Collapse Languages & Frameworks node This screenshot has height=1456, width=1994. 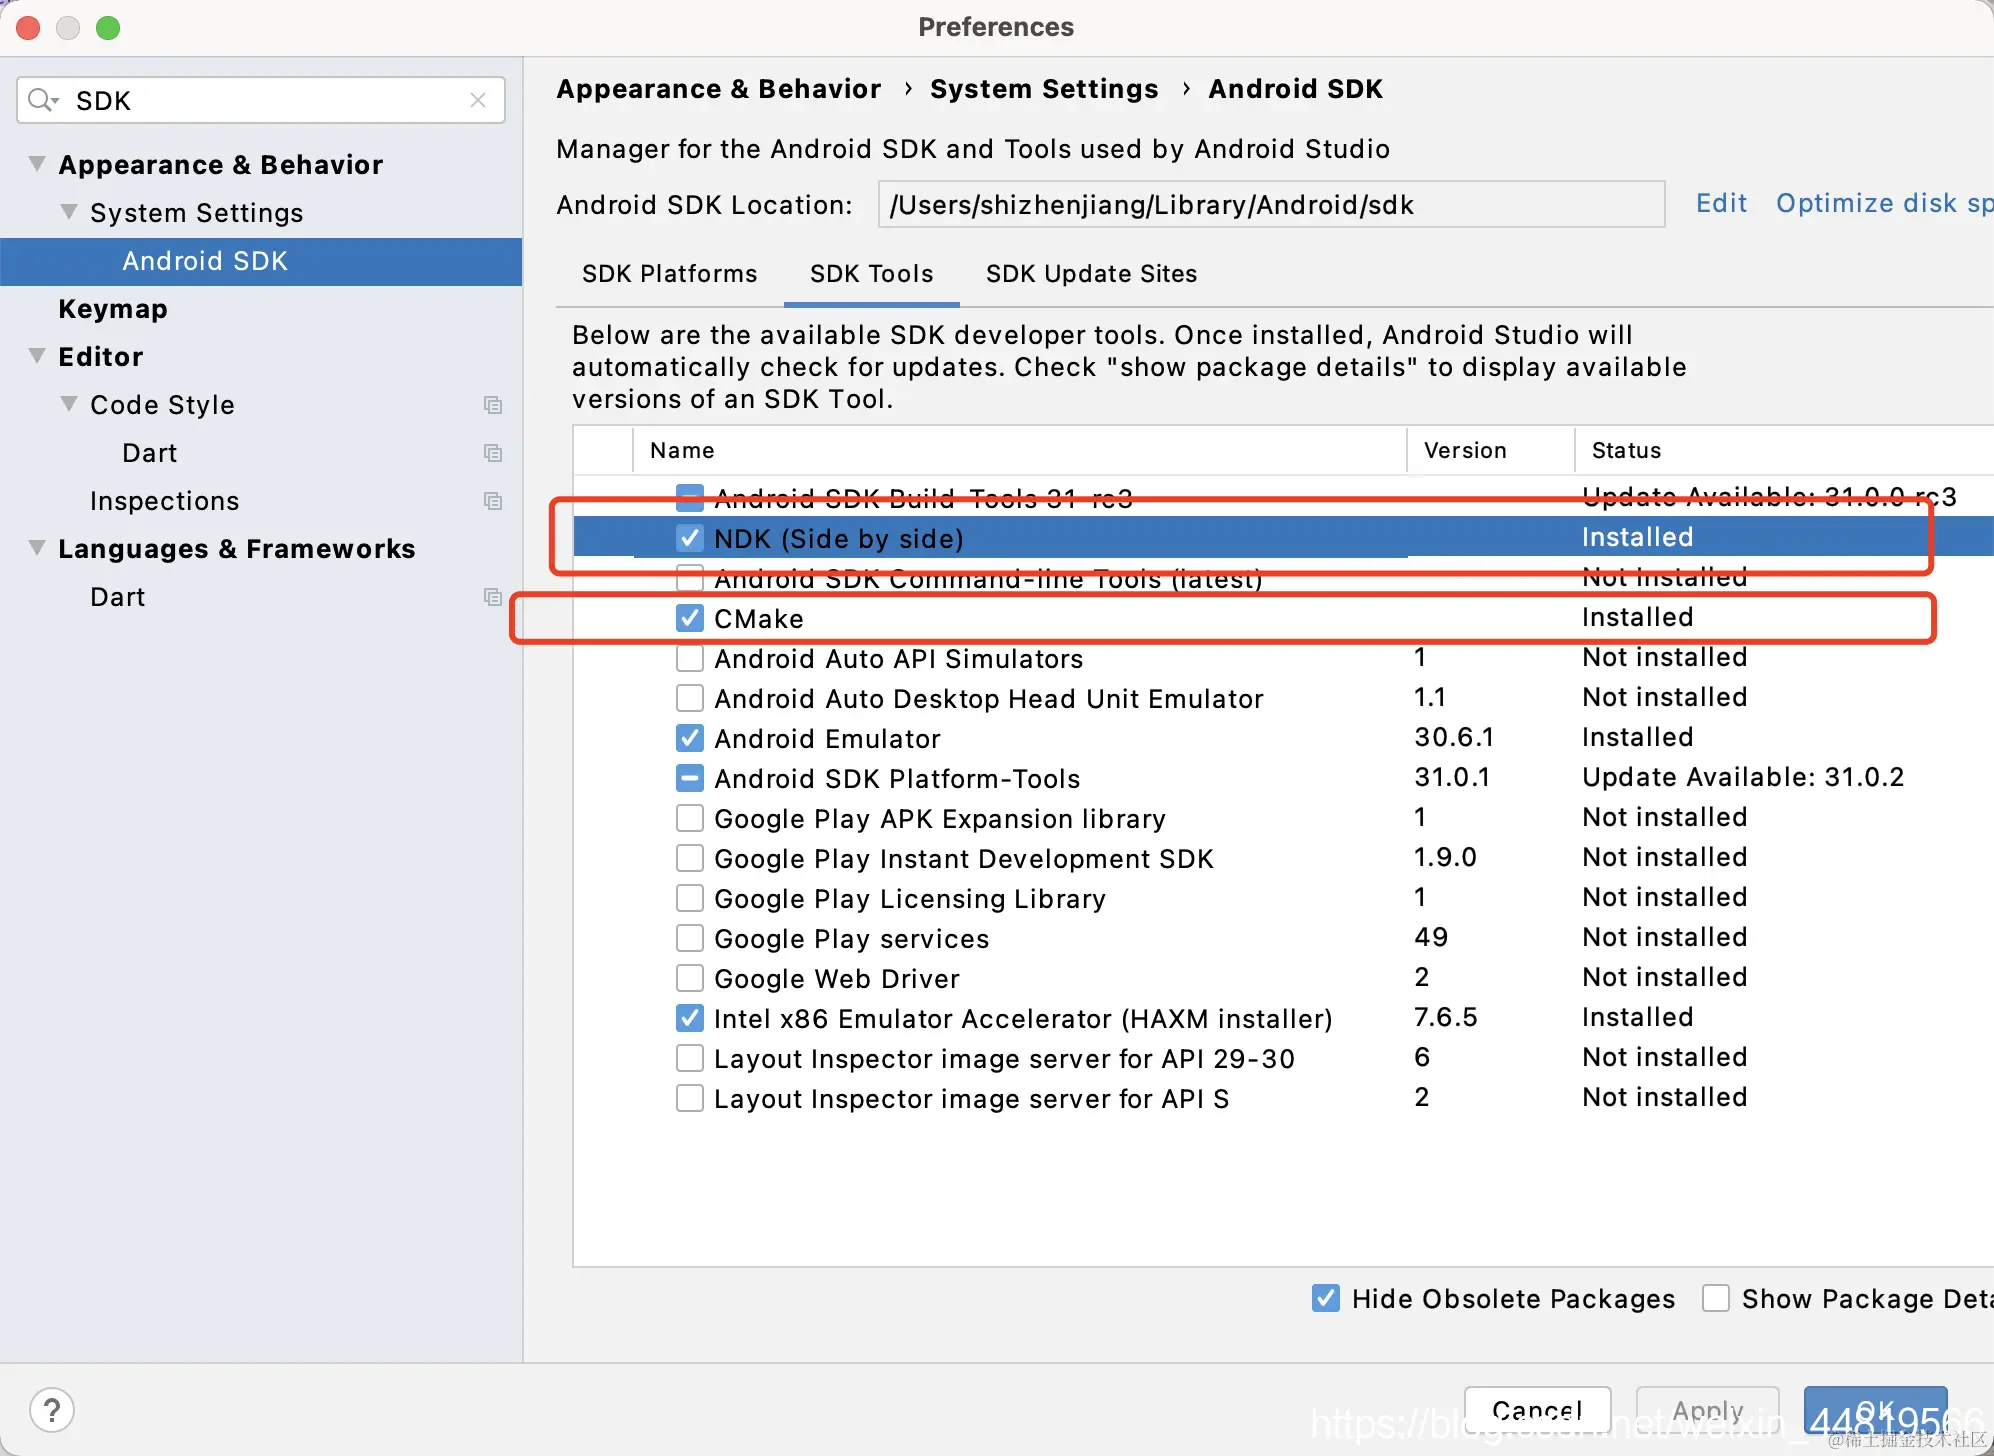(37, 548)
